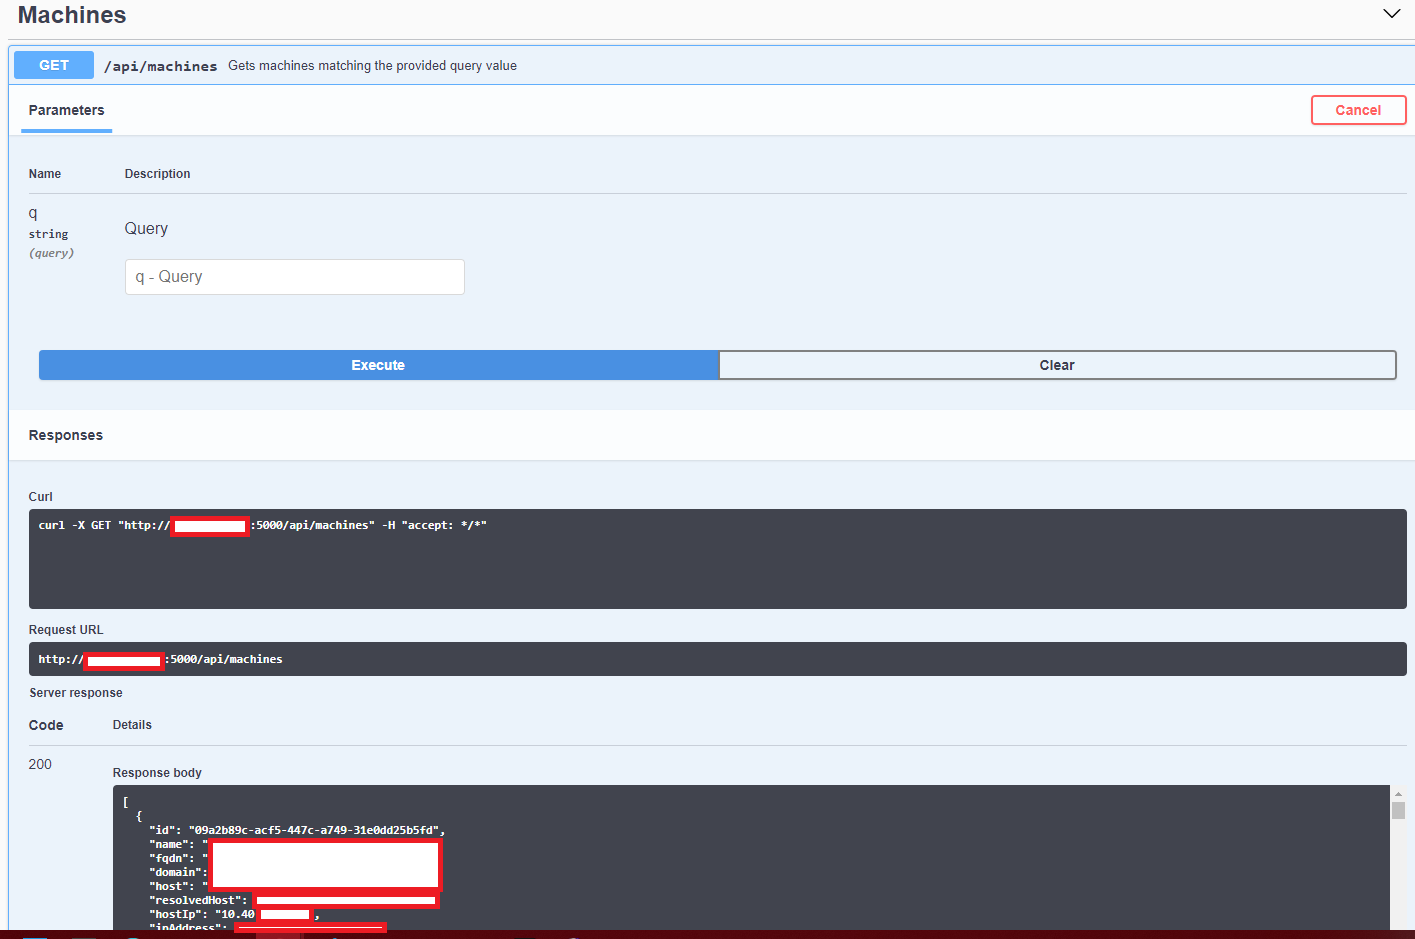Click the 200 response code
The width and height of the screenshot is (1415, 939).
pyautogui.click(x=40, y=763)
